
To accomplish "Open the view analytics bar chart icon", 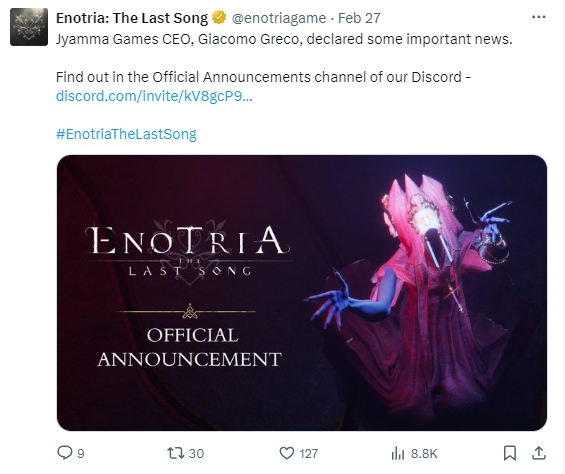I will (398, 453).
